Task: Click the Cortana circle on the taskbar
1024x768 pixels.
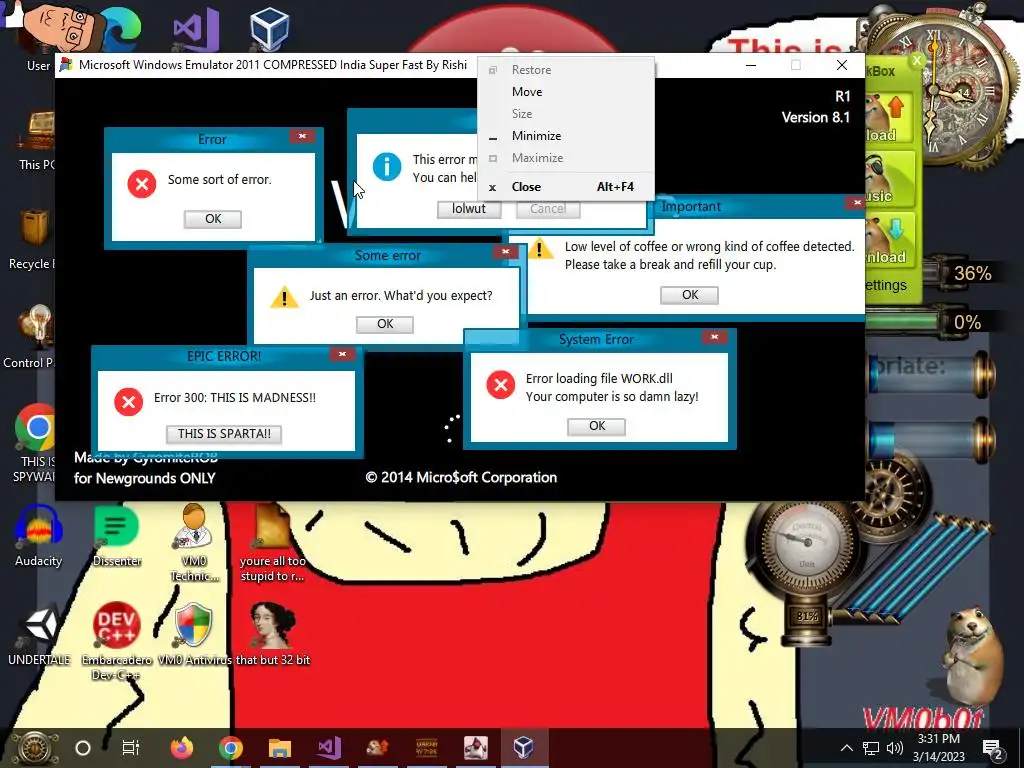Action: pyautogui.click(x=83, y=748)
